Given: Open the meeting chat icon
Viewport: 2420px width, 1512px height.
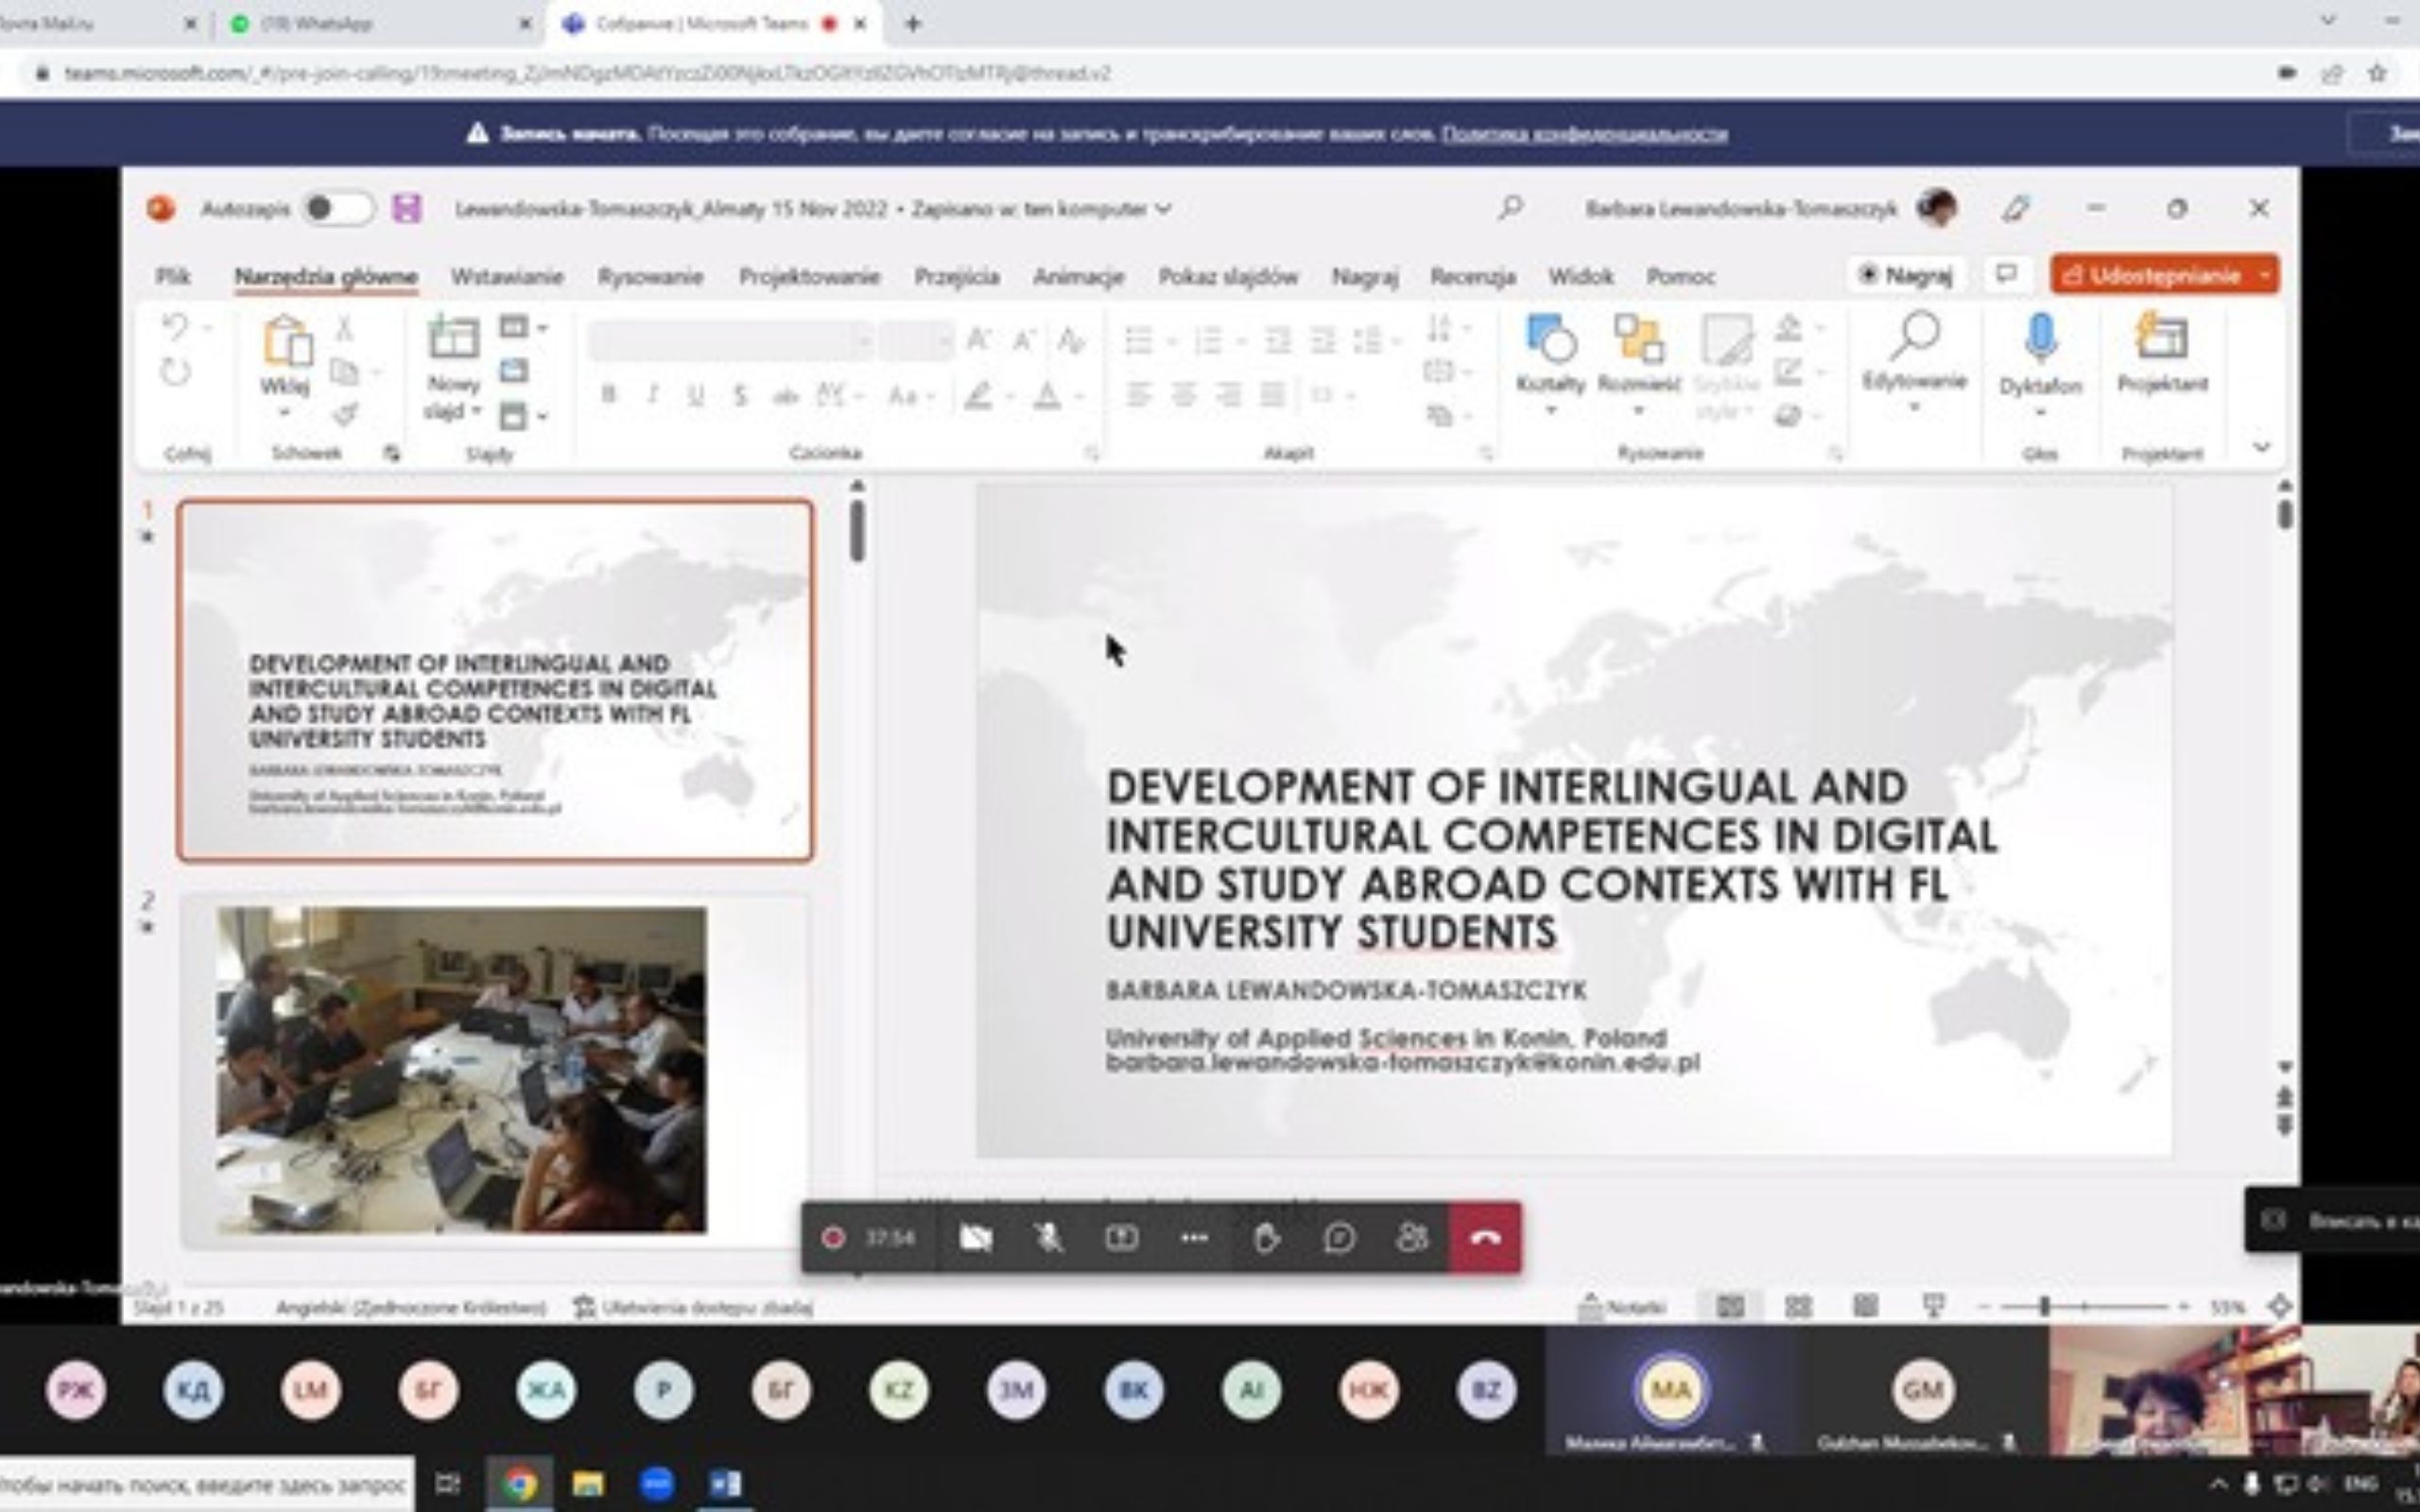Looking at the screenshot, I should [x=1339, y=1238].
